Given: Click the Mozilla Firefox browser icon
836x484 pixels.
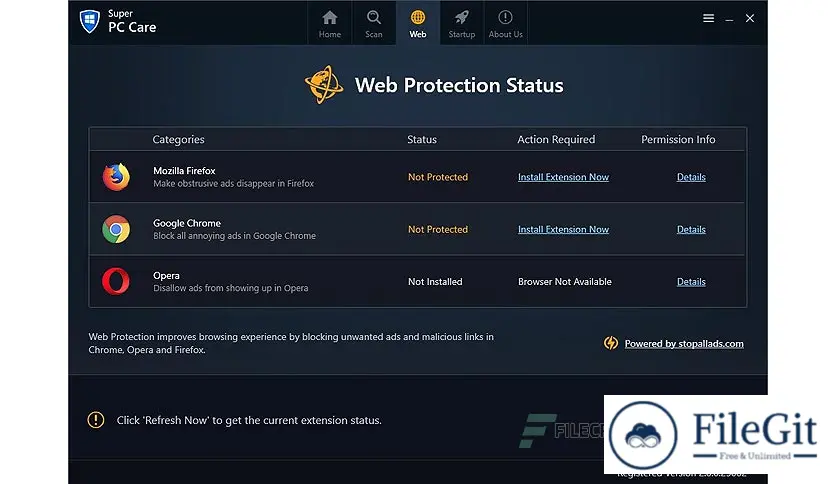Looking at the screenshot, I should tap(116, 176).
